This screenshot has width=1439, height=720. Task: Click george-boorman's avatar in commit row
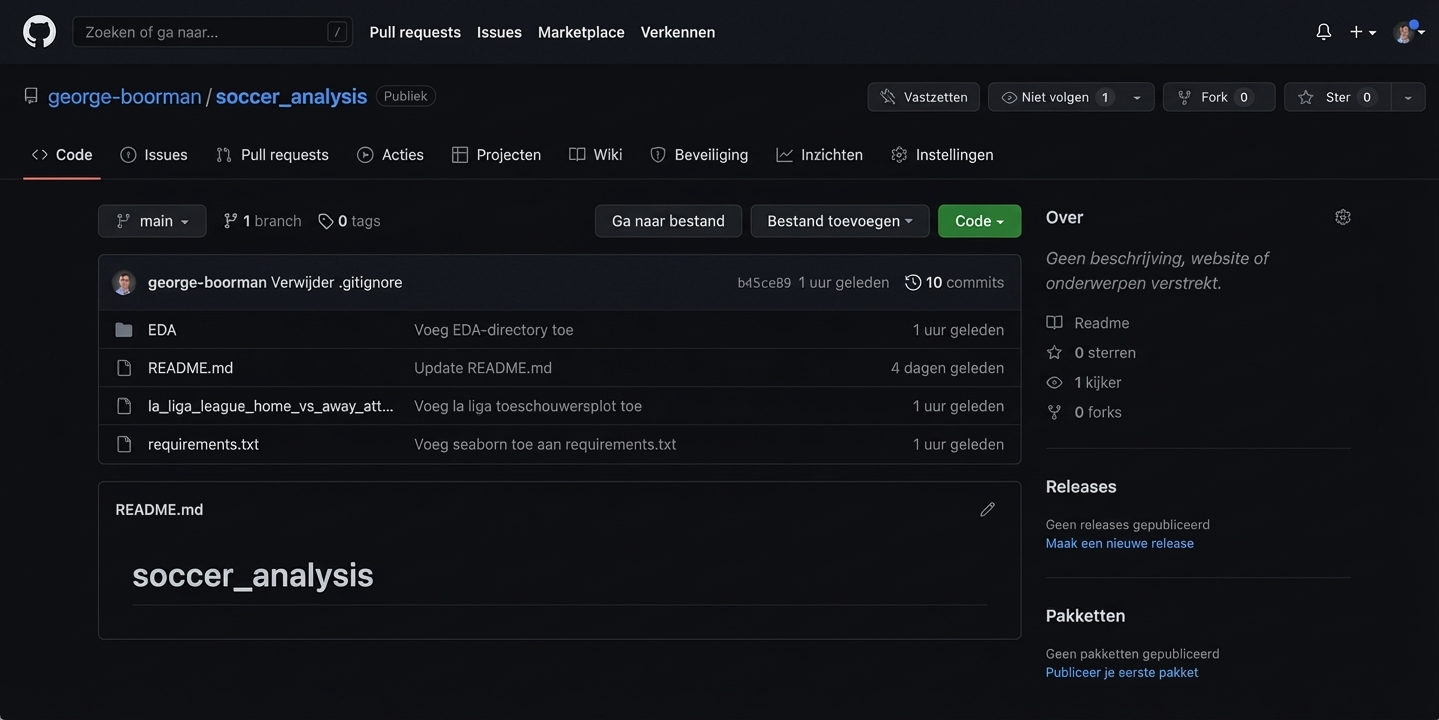tap(124, 283)
